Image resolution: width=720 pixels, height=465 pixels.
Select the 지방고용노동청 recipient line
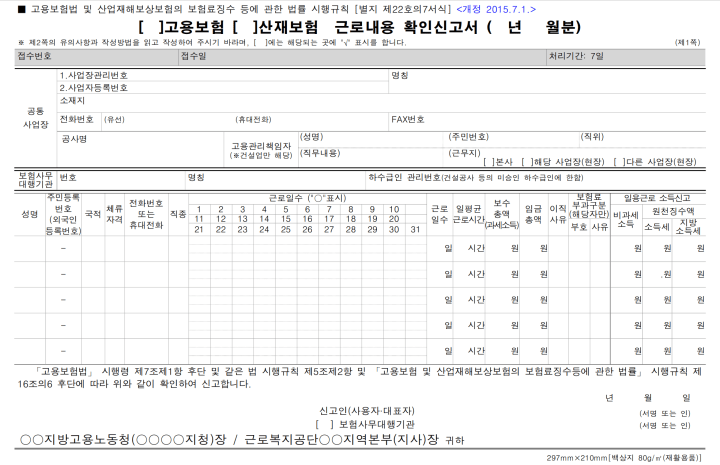[x=242, y=440]
